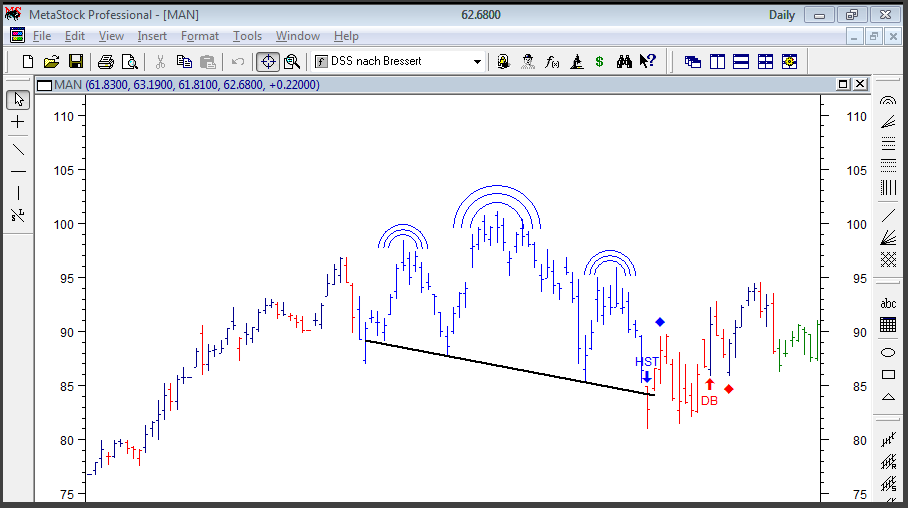Select the triangle drawing tool
This screenshot has height=508, width=908.
tap(888, 397)
